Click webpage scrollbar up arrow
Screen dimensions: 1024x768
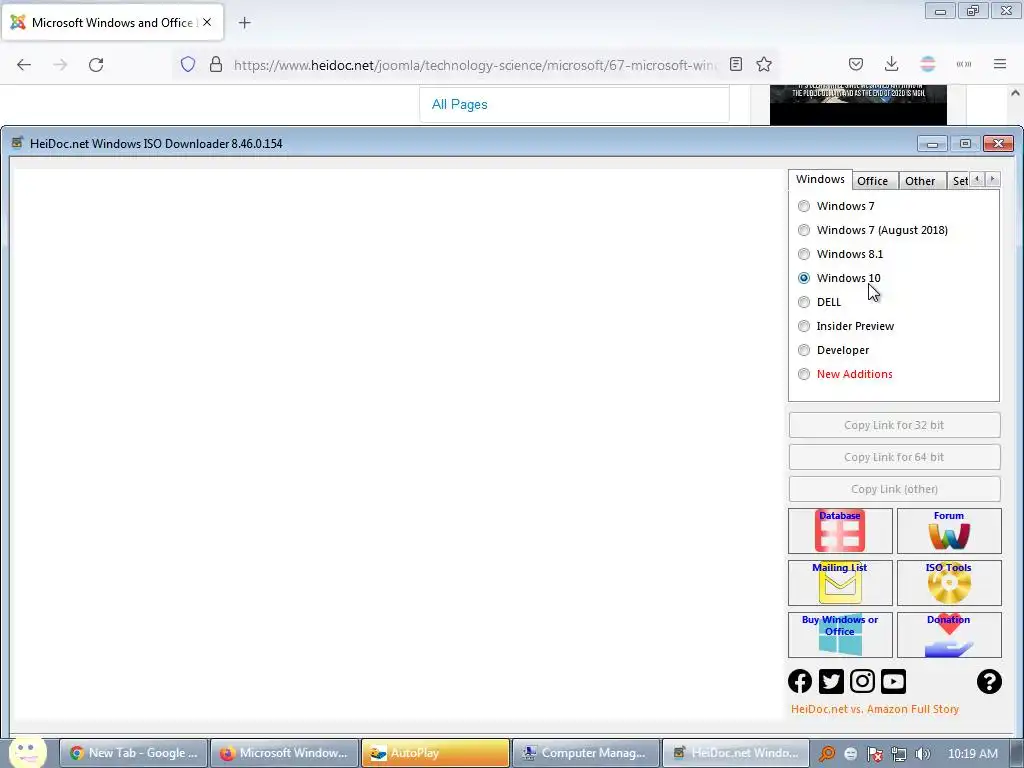pyautogui.click(x=1016, y=93)
